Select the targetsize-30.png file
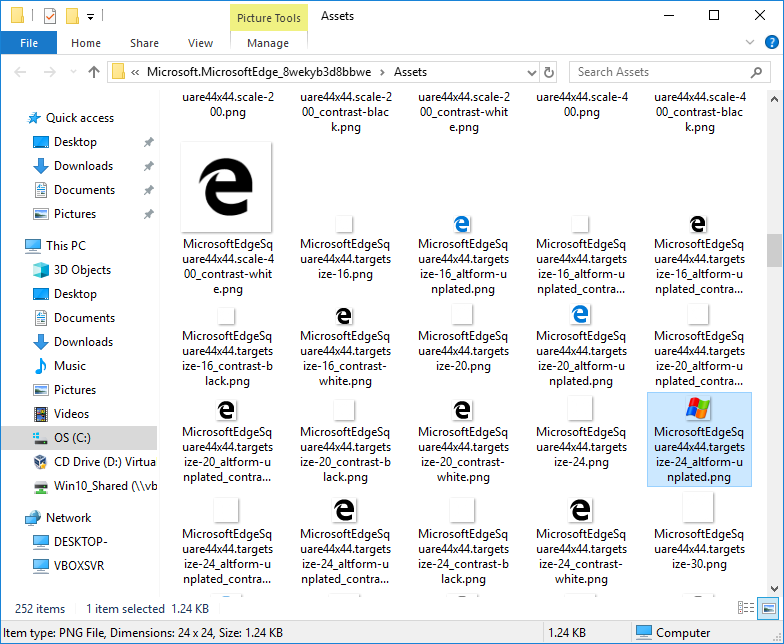The width and height of the screenshot is (784, 644). click(x=699, y=532)
